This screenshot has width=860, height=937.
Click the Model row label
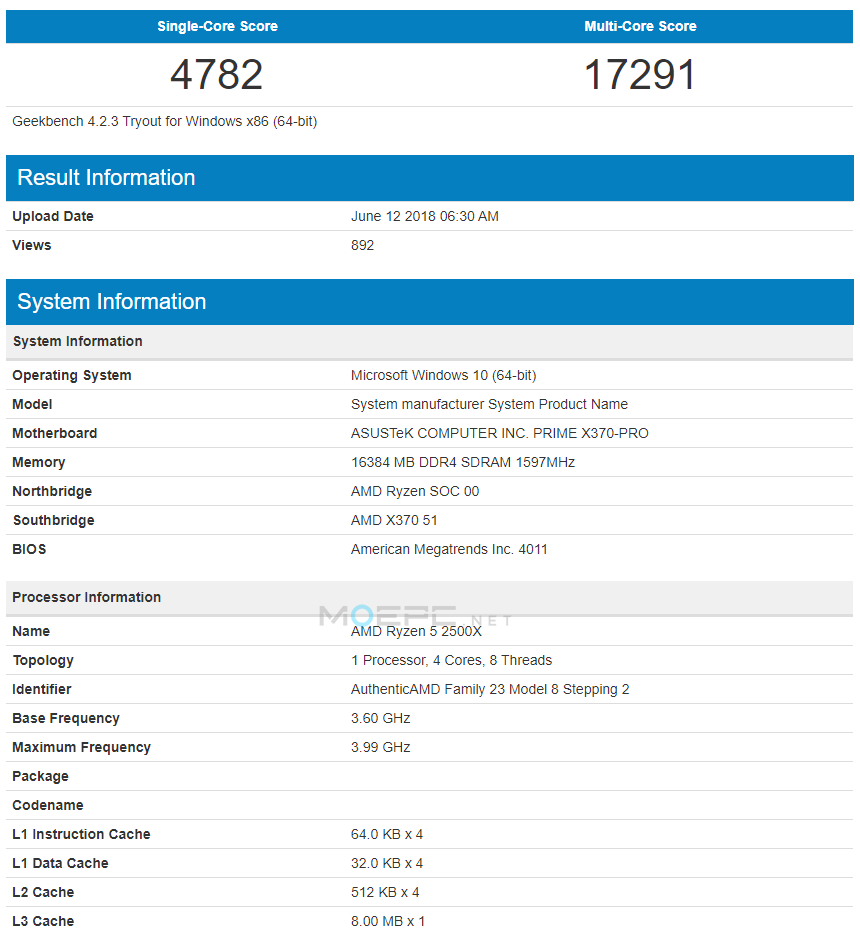coord(32,405)
